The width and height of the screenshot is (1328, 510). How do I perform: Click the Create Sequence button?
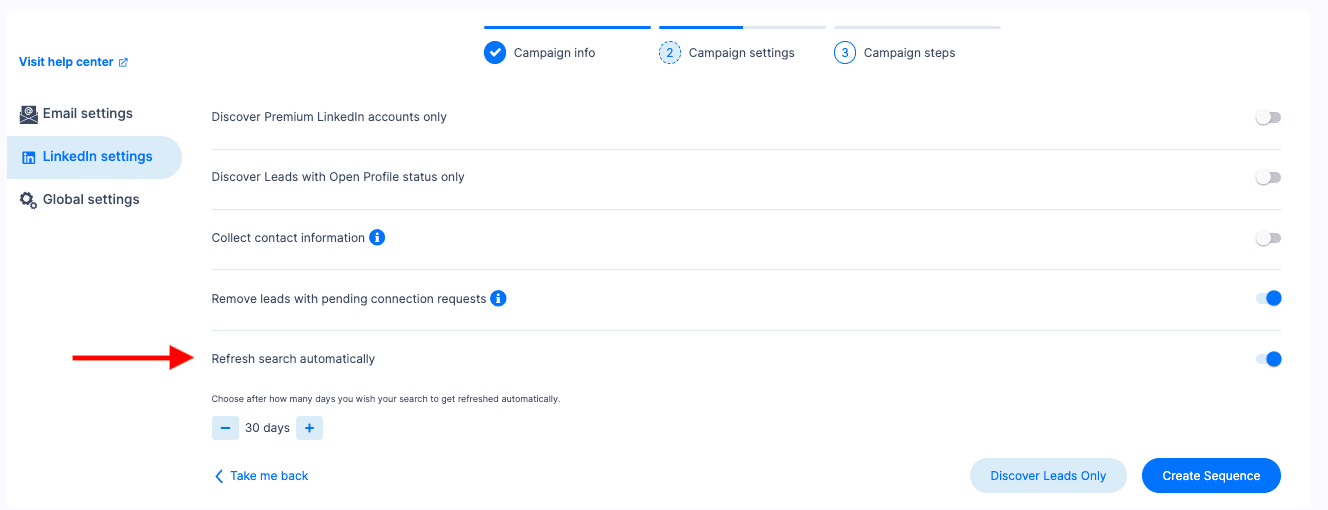(1211, 476)
